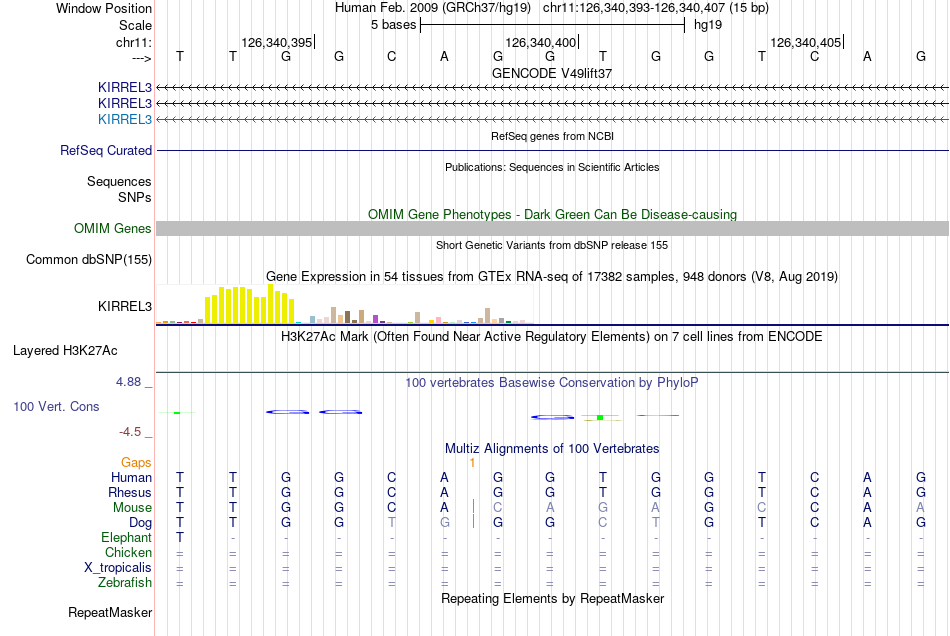Click the Short Genetic Variants dbSNP title
Image resolution: width=950 pixels, height=636 pixels.
click(x=552, y=245)
